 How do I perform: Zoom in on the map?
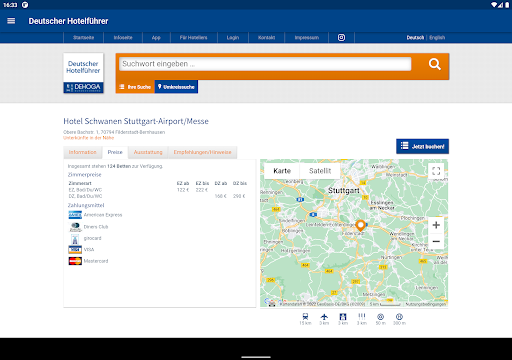tap(436, 225)
